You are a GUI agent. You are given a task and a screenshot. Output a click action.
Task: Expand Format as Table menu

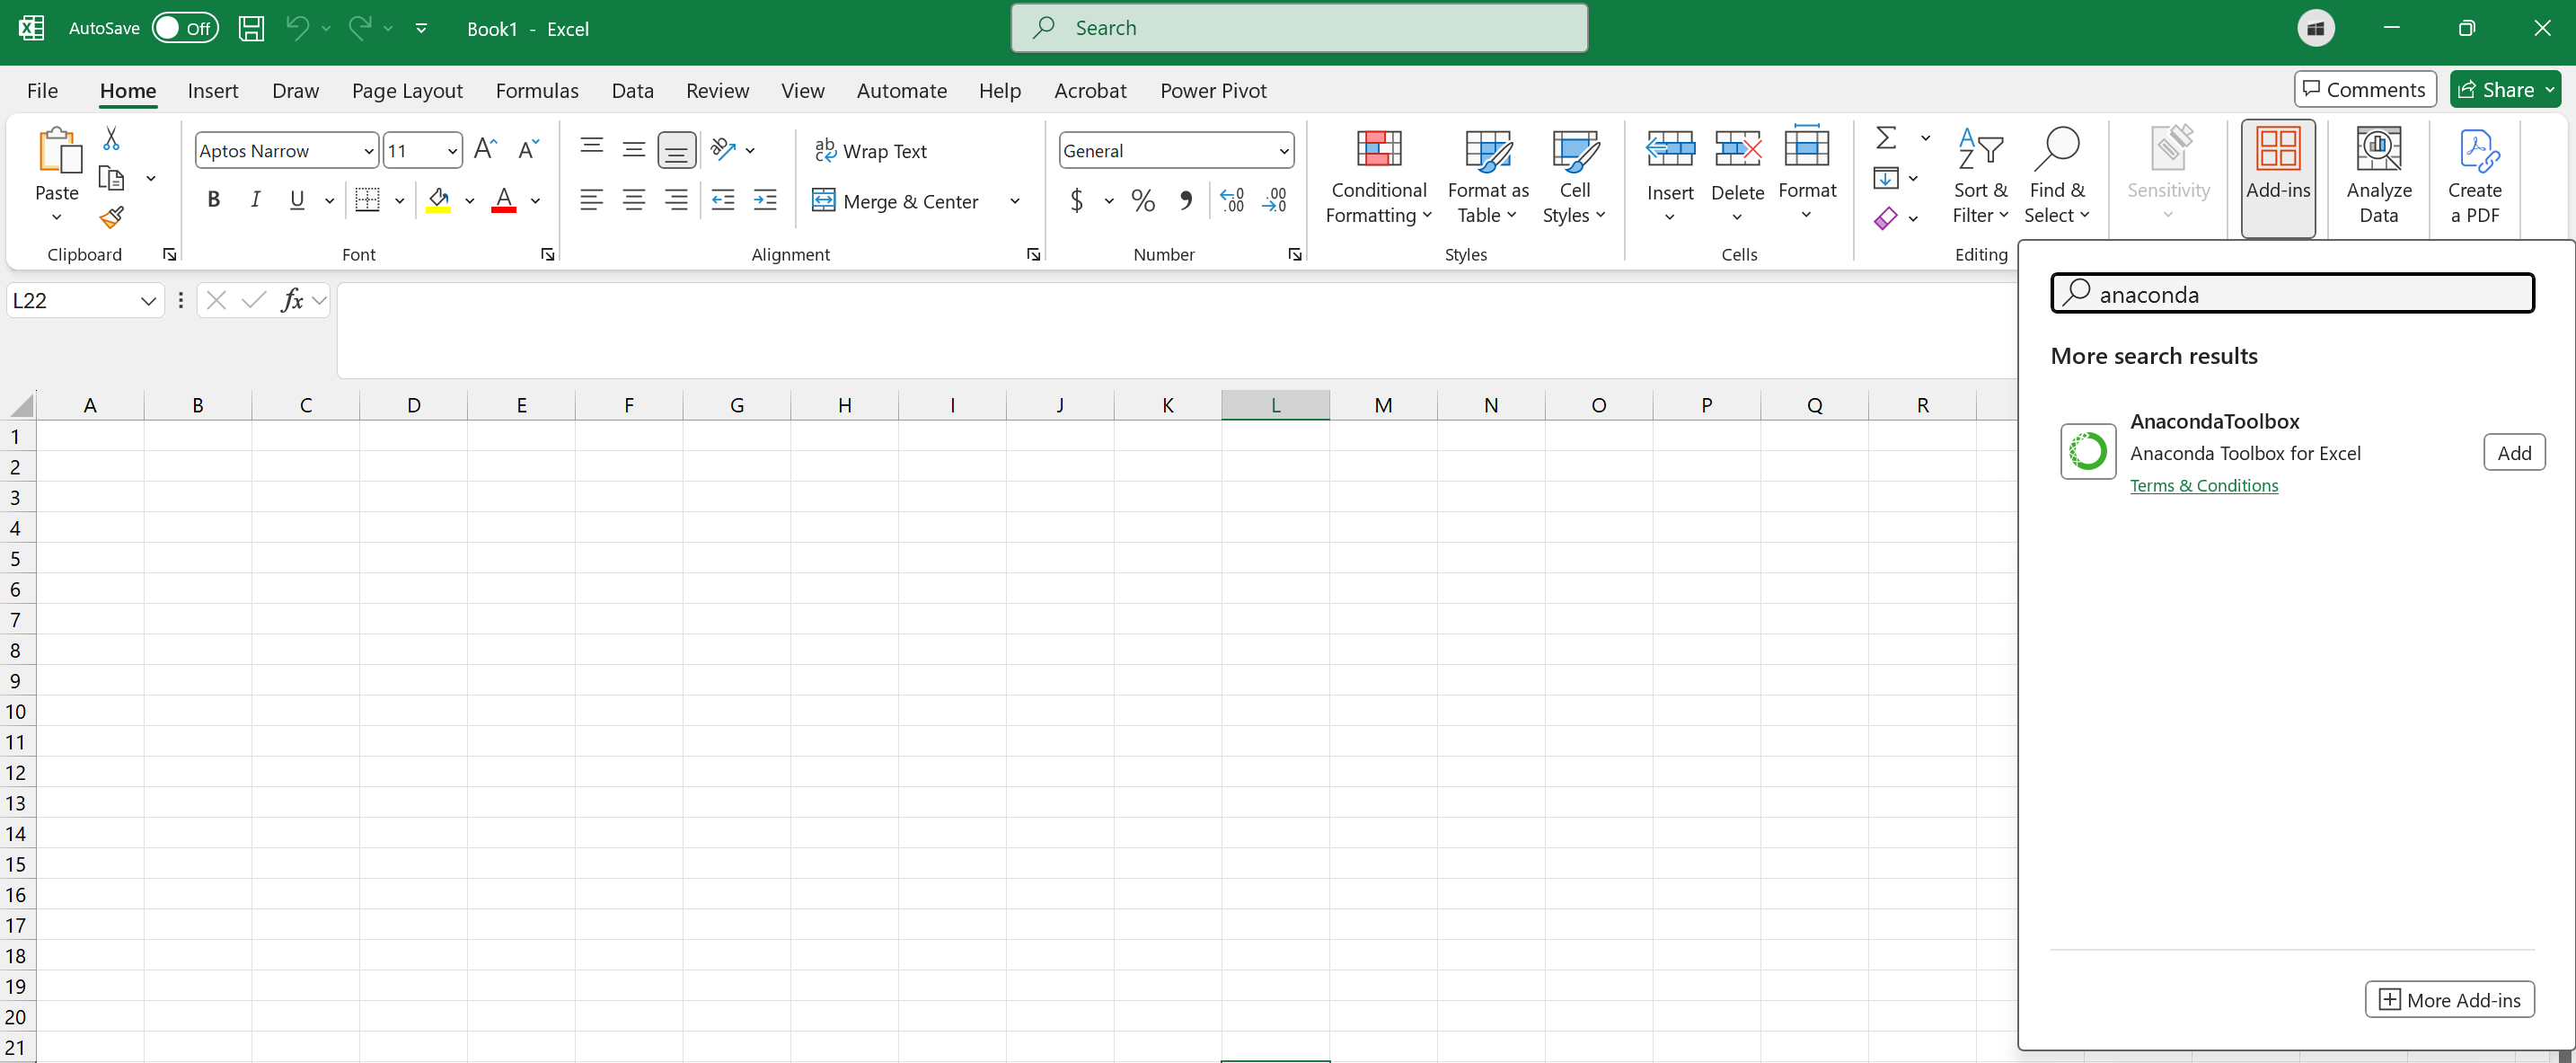pyautogui.click(x=1487, y=176)
